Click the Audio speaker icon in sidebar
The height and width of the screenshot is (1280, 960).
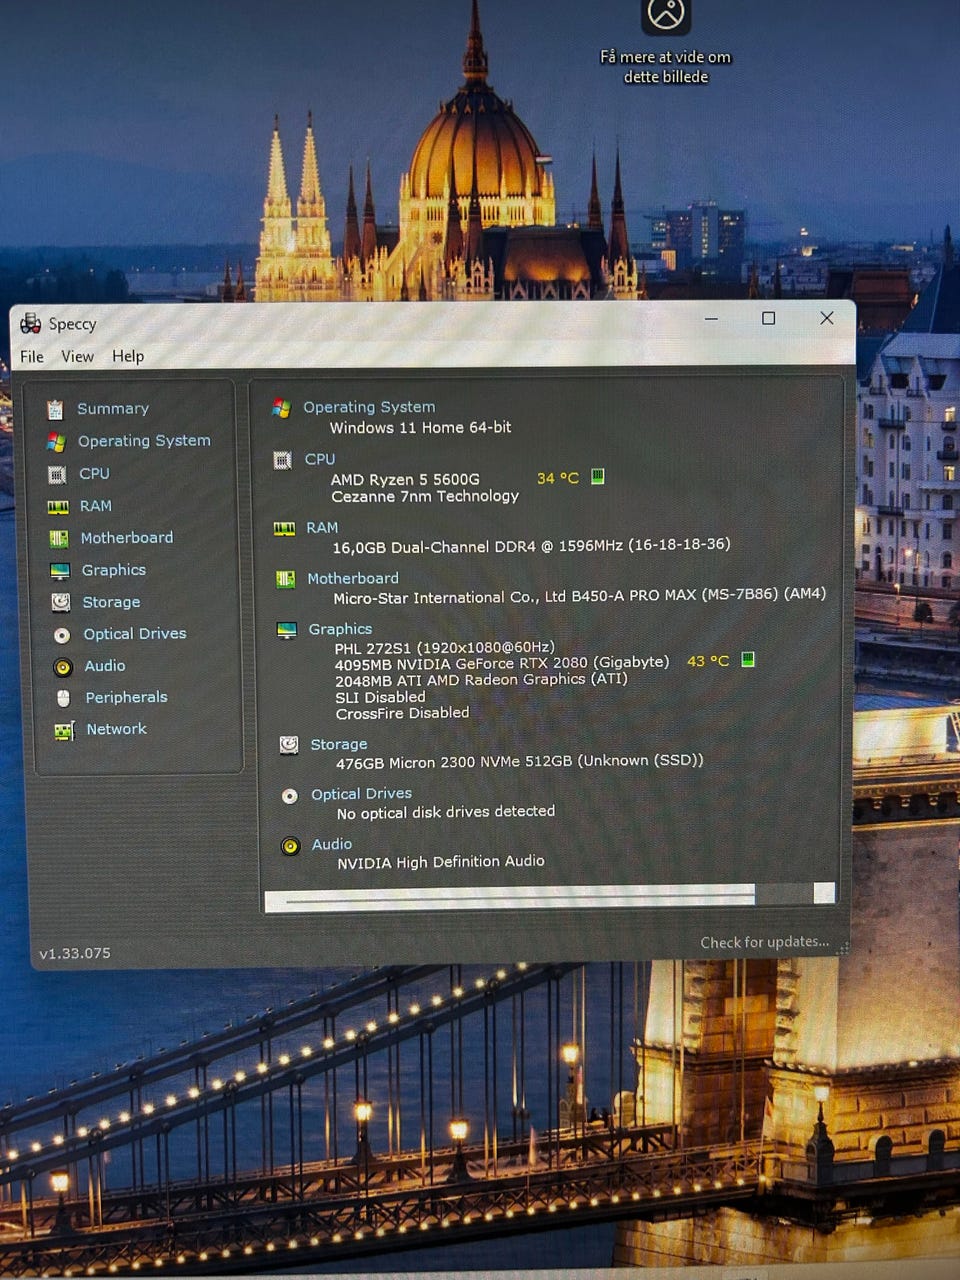pos(63,667)
